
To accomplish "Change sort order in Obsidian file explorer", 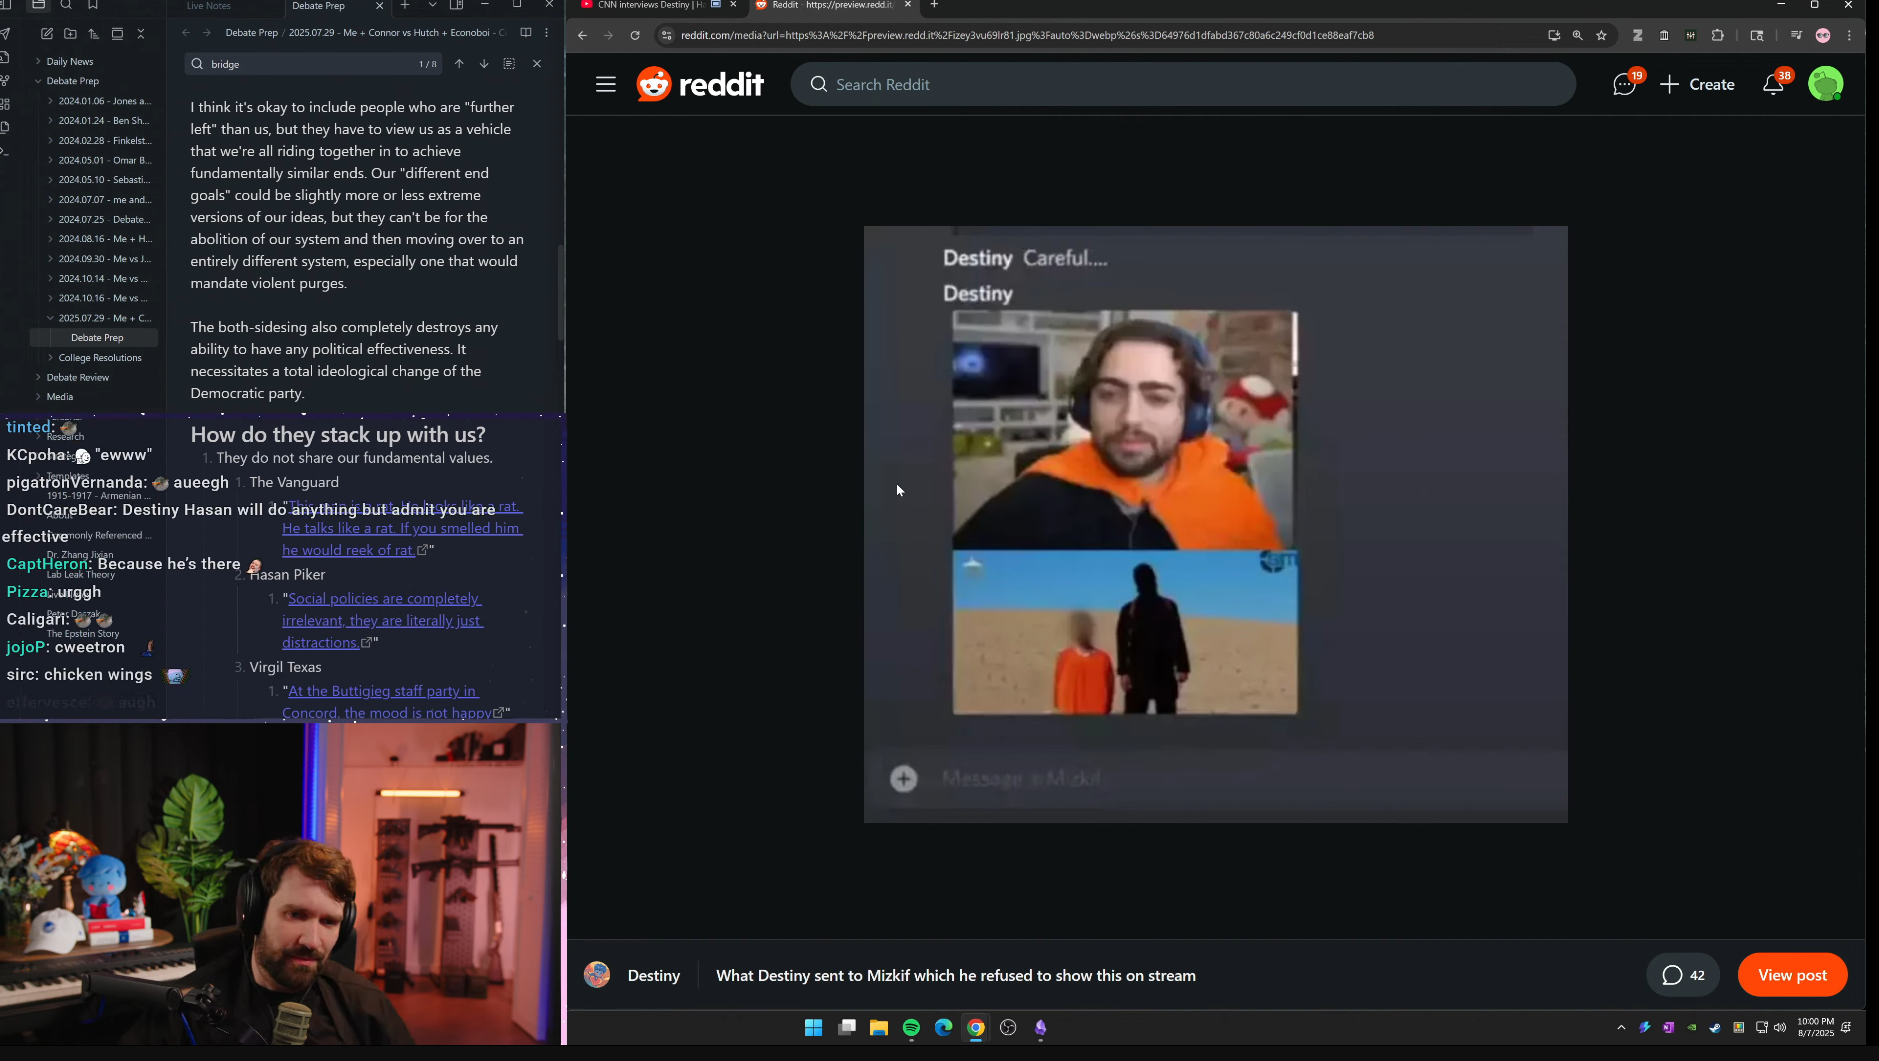I will pos(93,34).
